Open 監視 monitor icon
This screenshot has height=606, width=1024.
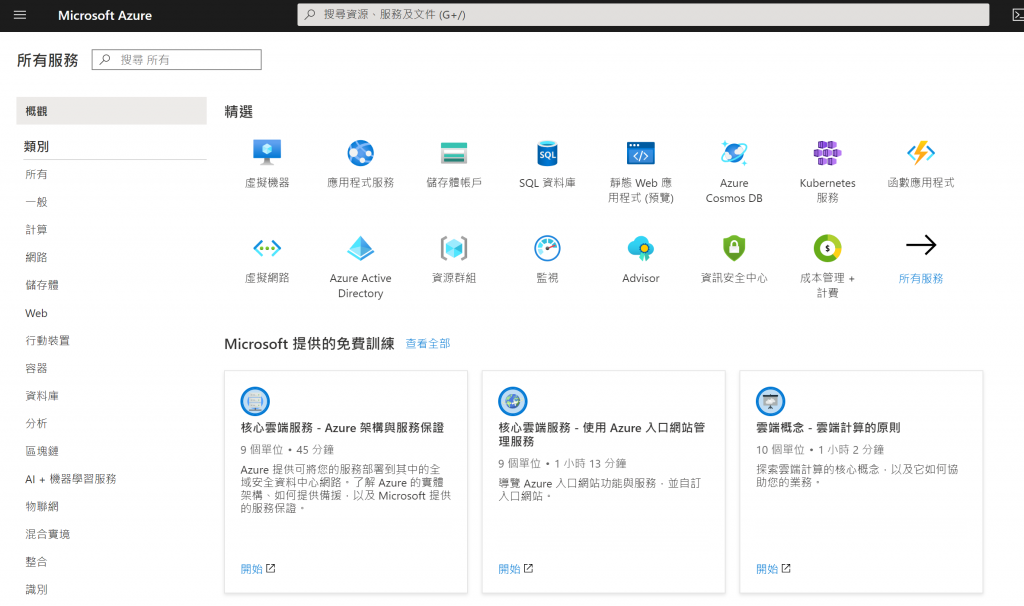(547, 248)
